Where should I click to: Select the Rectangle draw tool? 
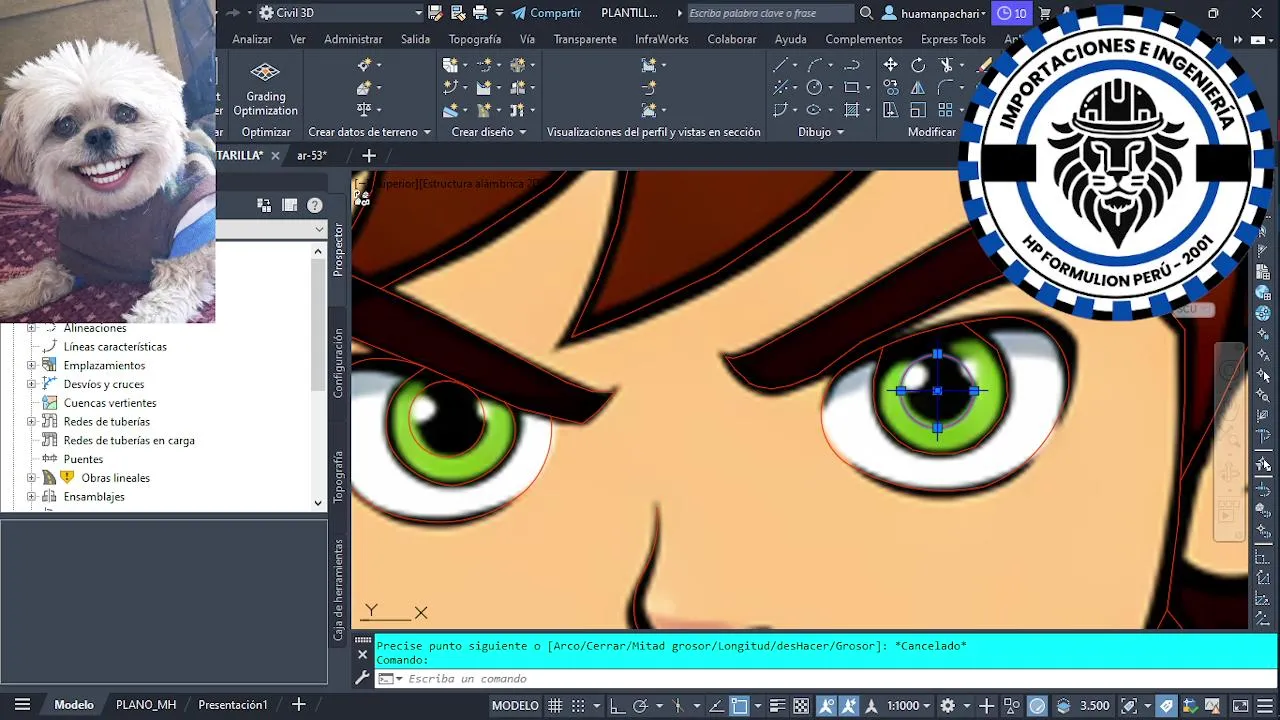click(x=851, y=88)
